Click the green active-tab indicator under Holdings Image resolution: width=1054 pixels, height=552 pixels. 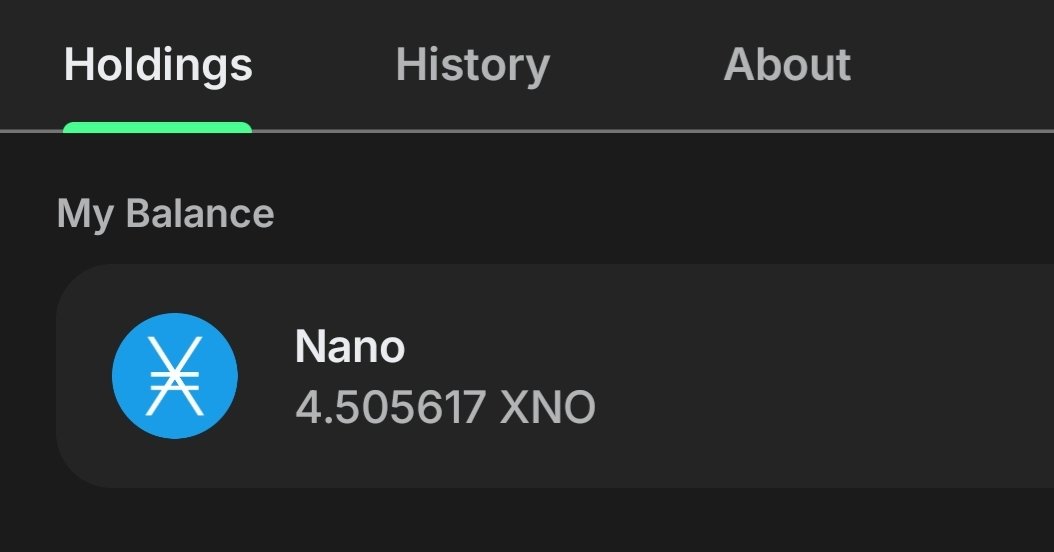157,127
